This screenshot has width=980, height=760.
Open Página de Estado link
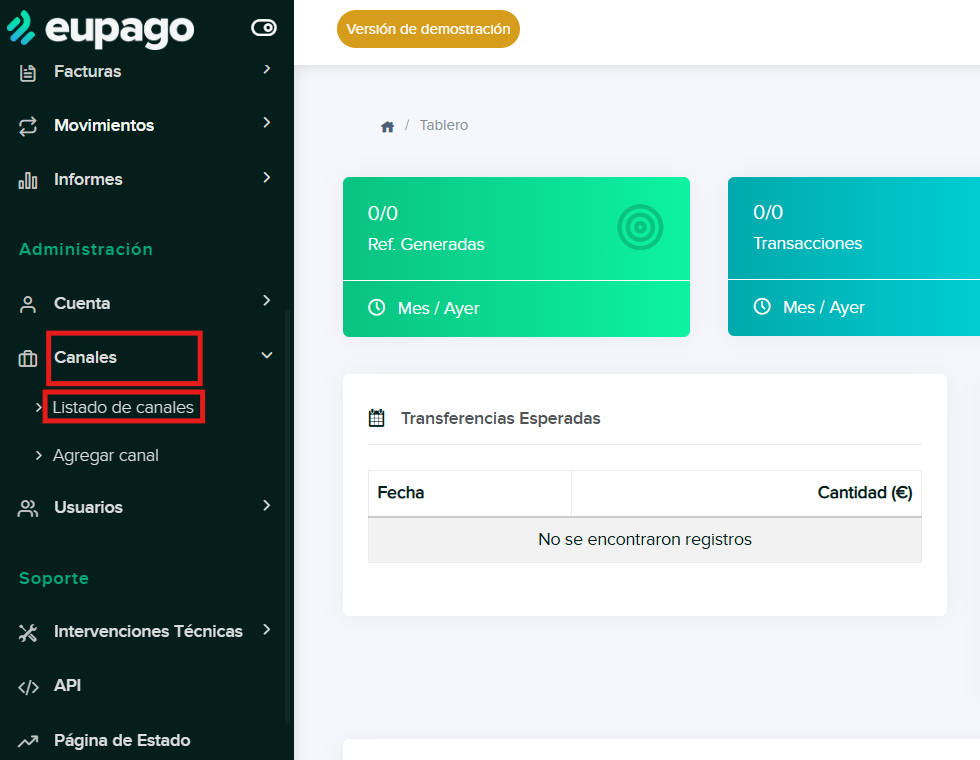pos(122,740)
